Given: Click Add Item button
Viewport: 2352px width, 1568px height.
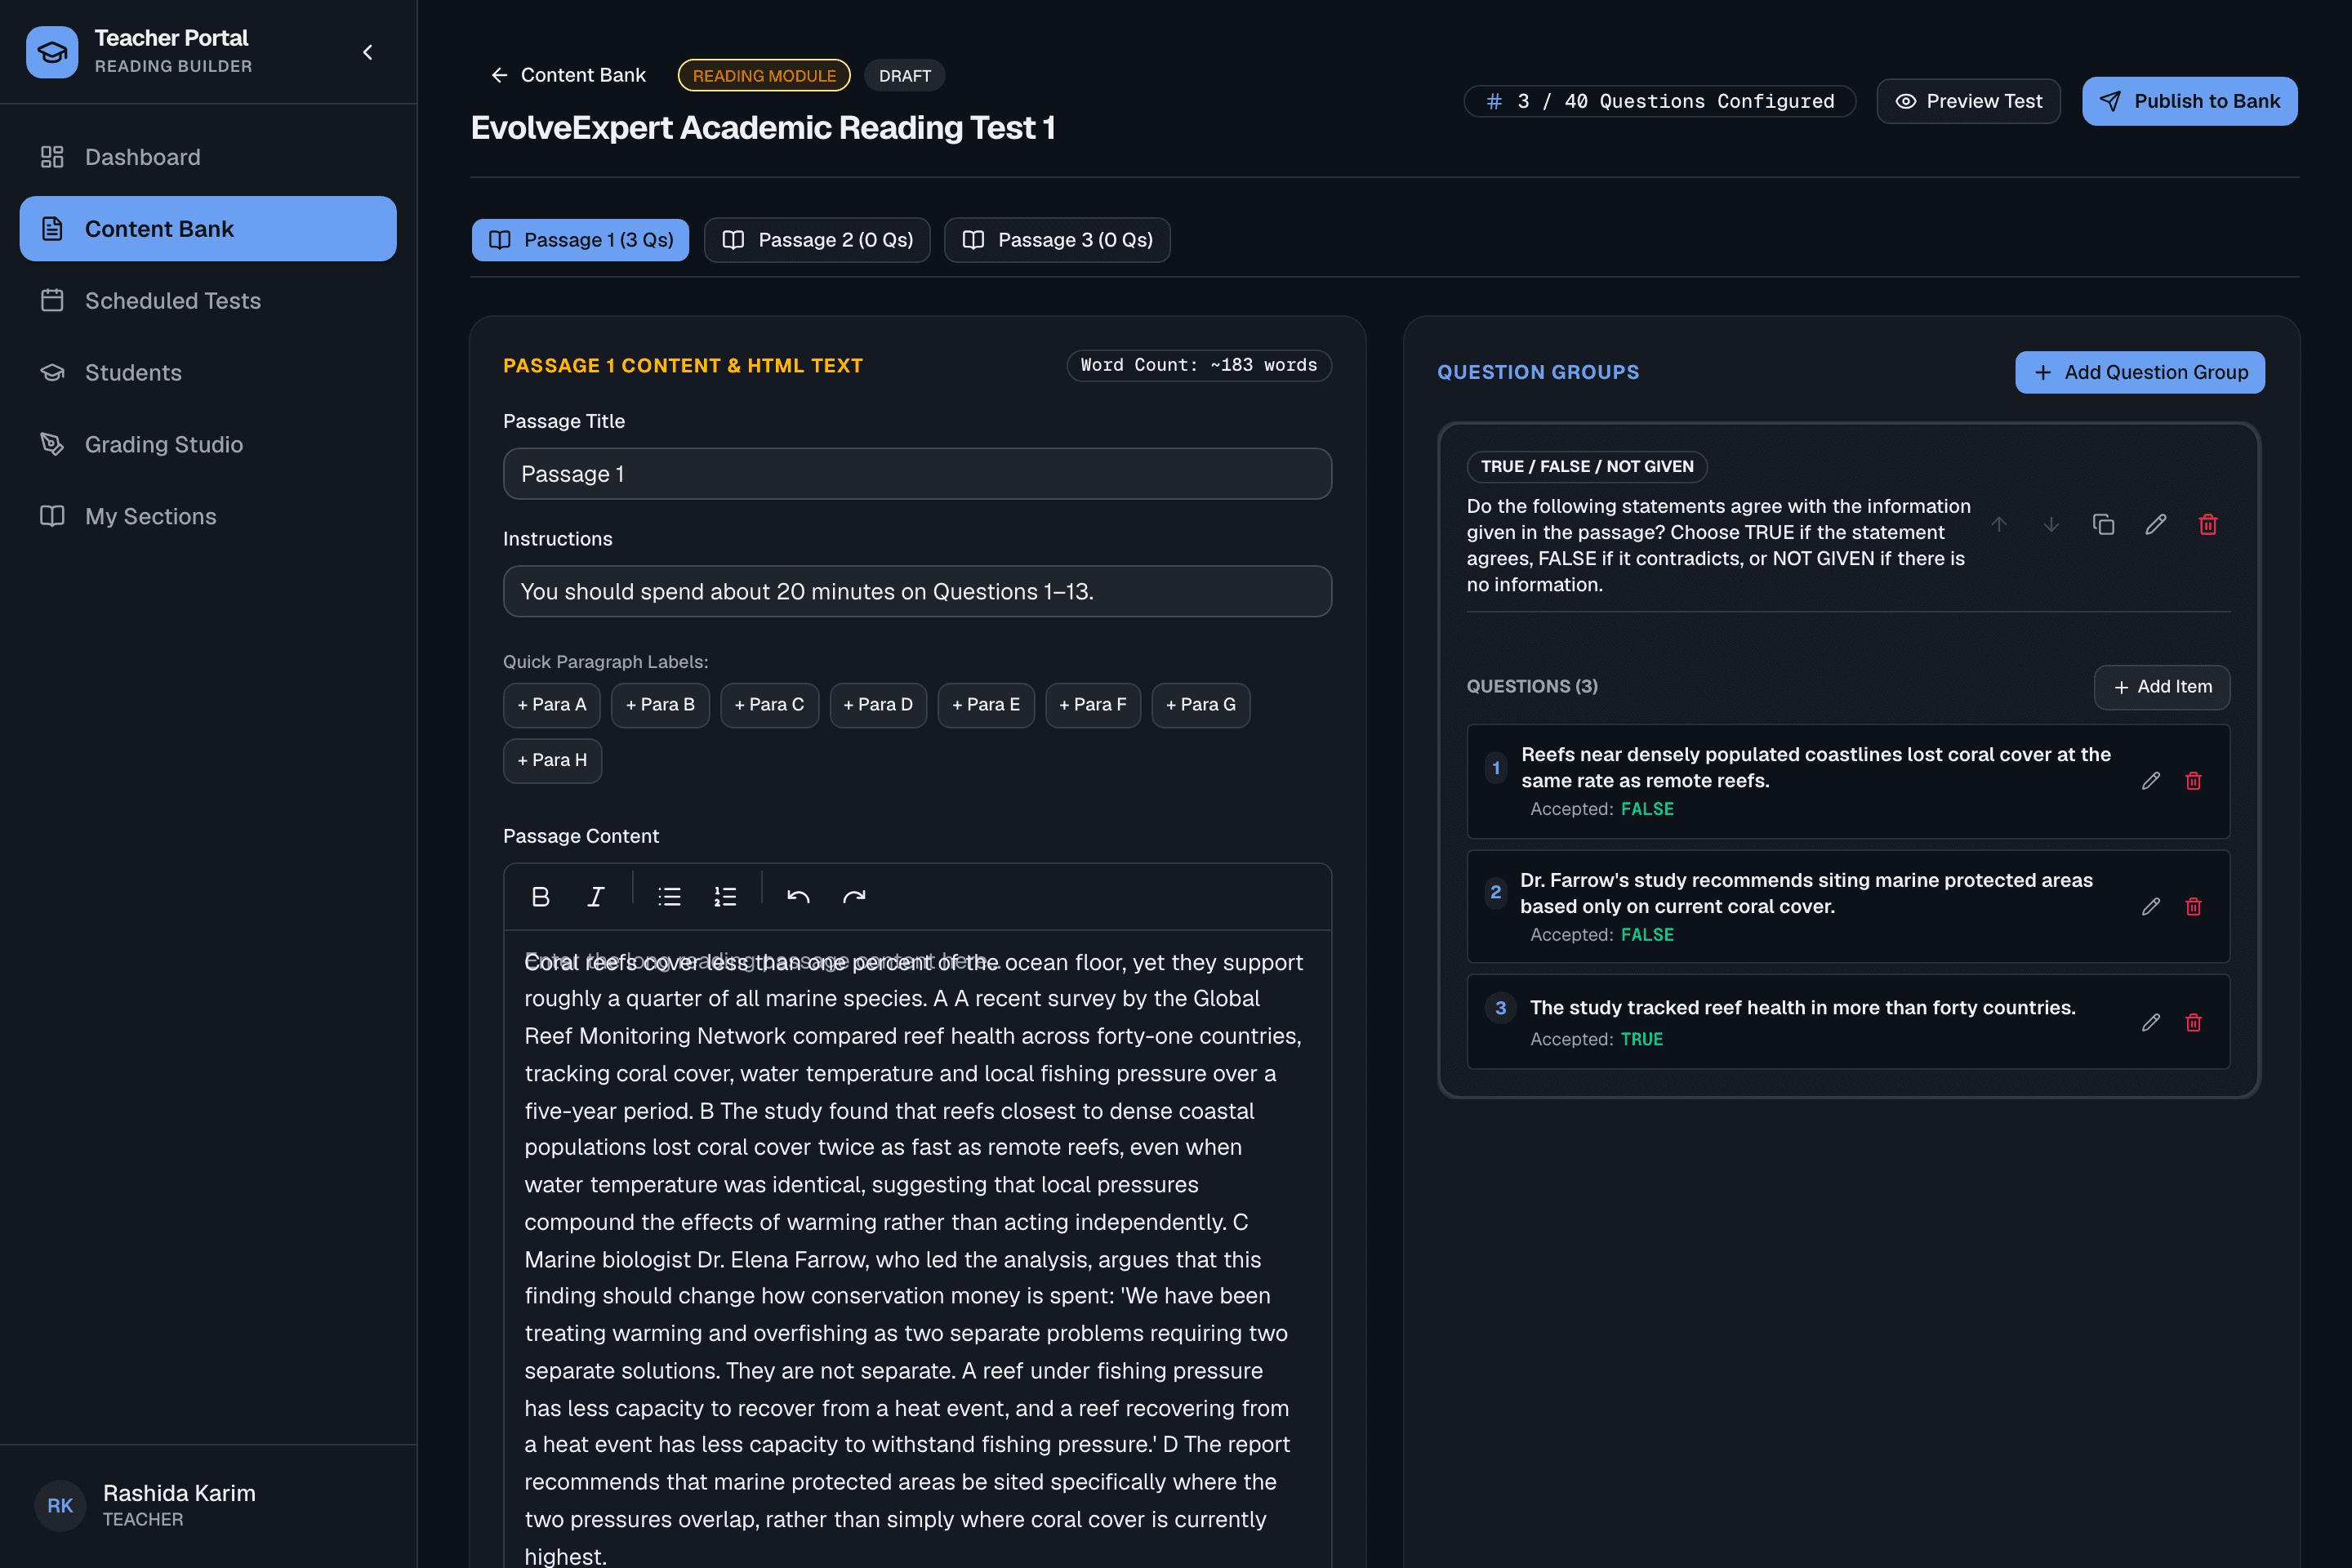Looking at the screenshot, I should 2162,687.
